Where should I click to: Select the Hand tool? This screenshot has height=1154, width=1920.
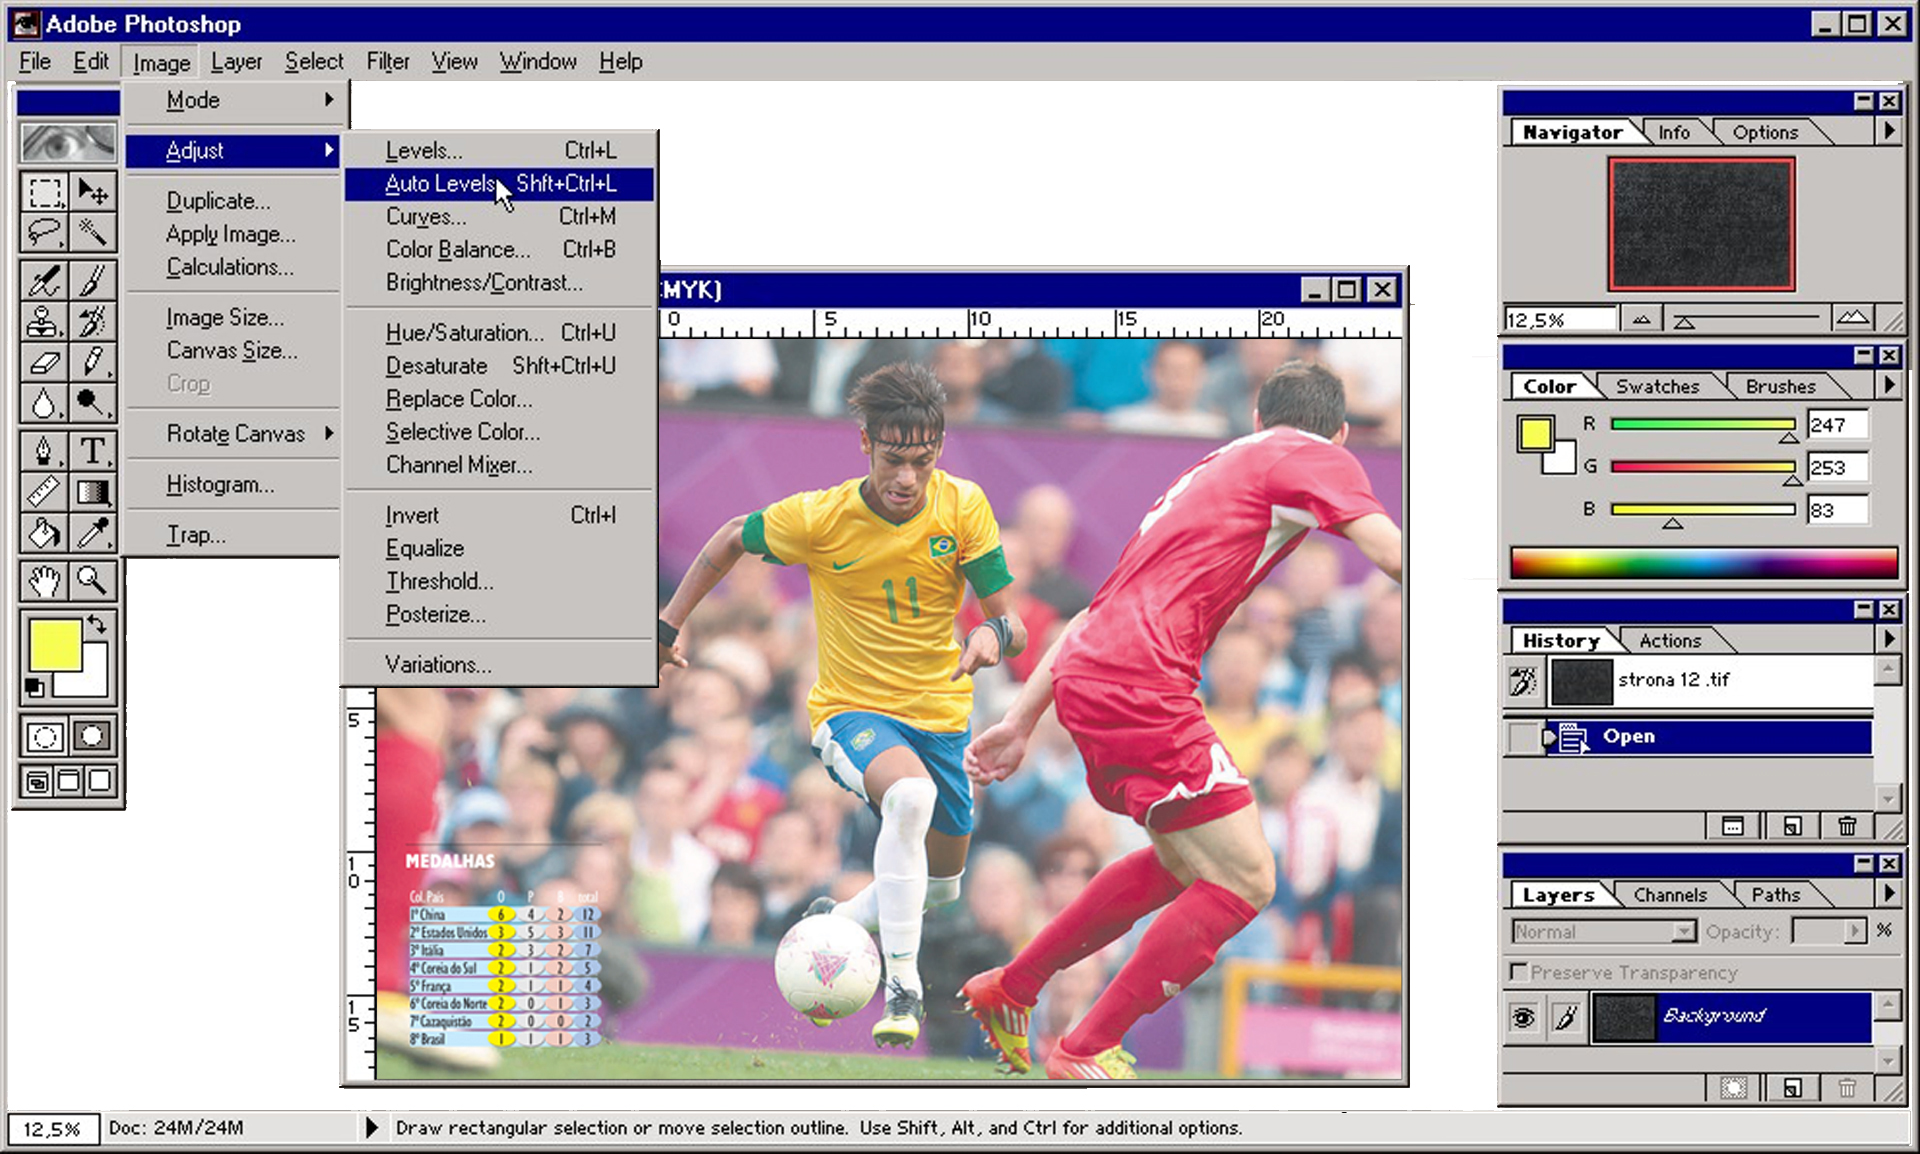point(45,580)
